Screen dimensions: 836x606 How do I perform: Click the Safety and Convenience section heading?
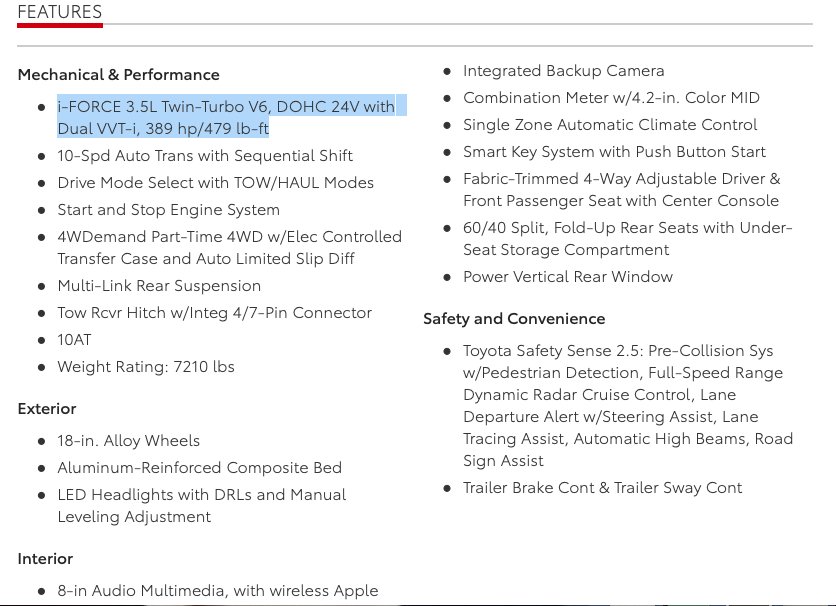pos(514,319)
